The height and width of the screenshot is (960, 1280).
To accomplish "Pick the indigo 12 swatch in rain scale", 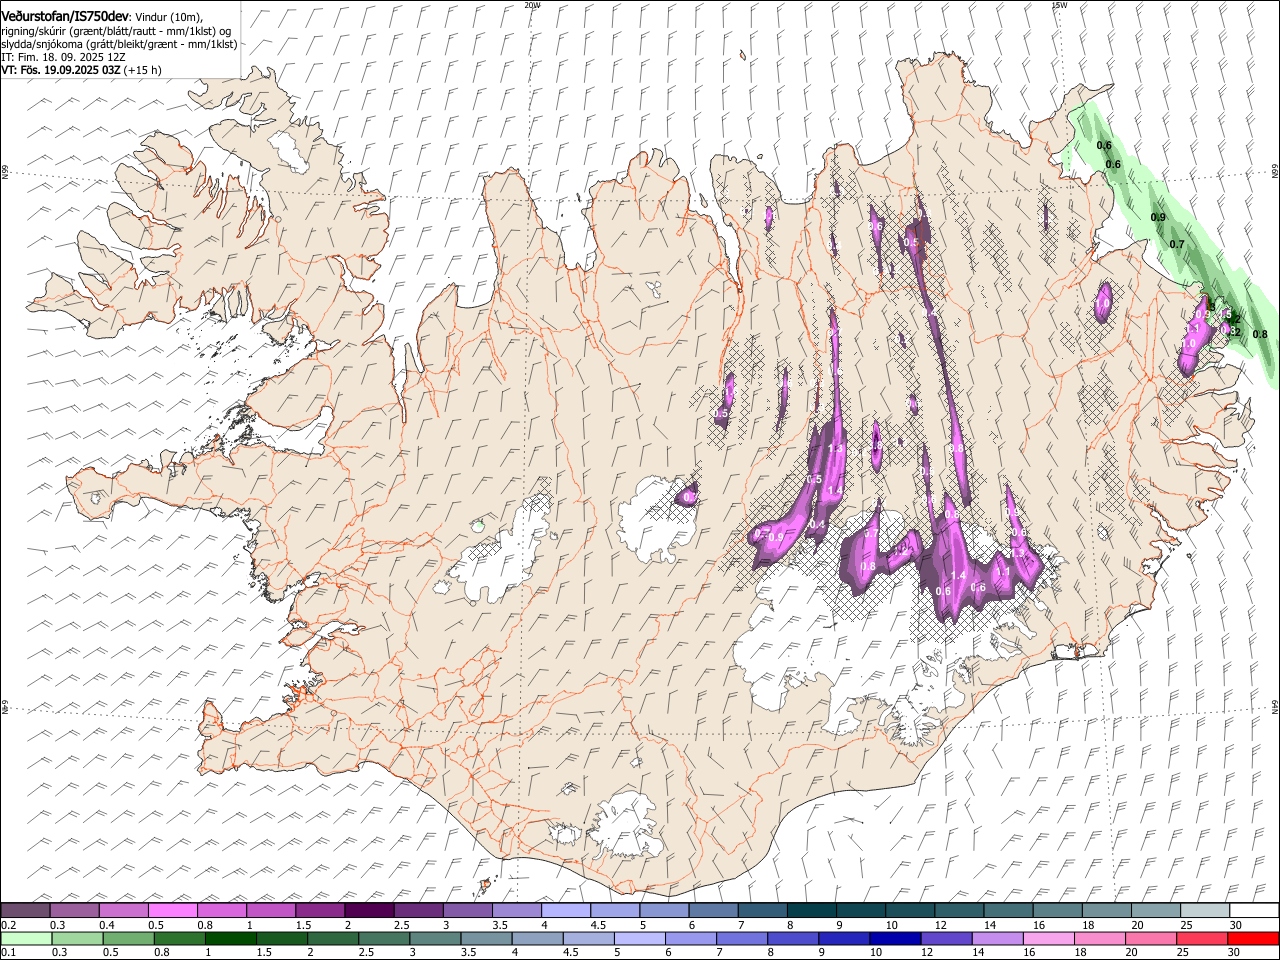I will tap(947, 939).
